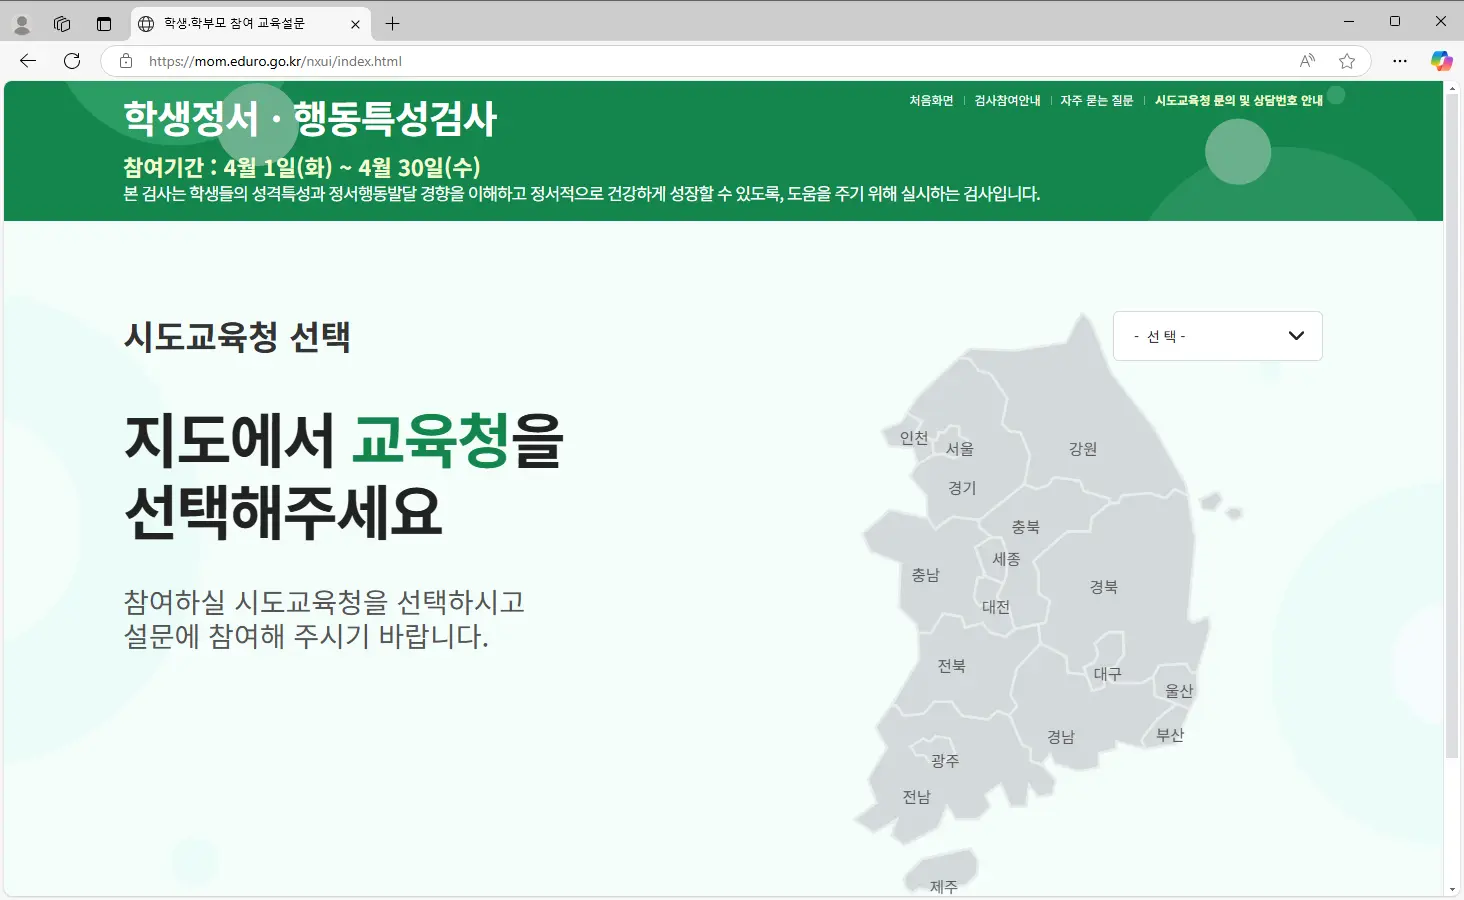This screenshot has width=1464, height=900.
Task: Click the site security lock icon
Action: tap(126, 61)
